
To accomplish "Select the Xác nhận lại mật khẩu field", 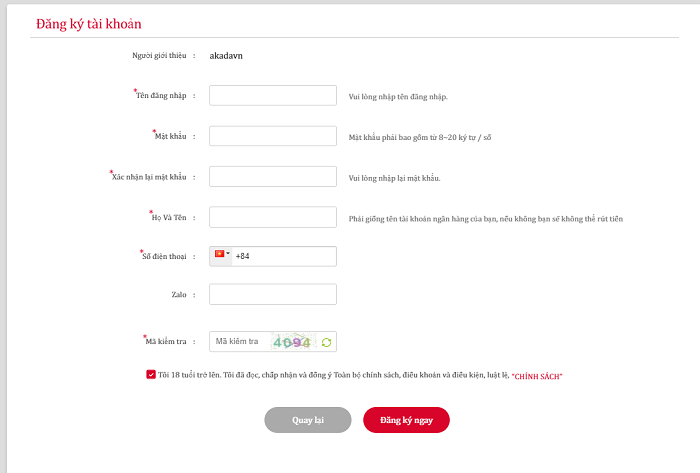I will point(272,177).
